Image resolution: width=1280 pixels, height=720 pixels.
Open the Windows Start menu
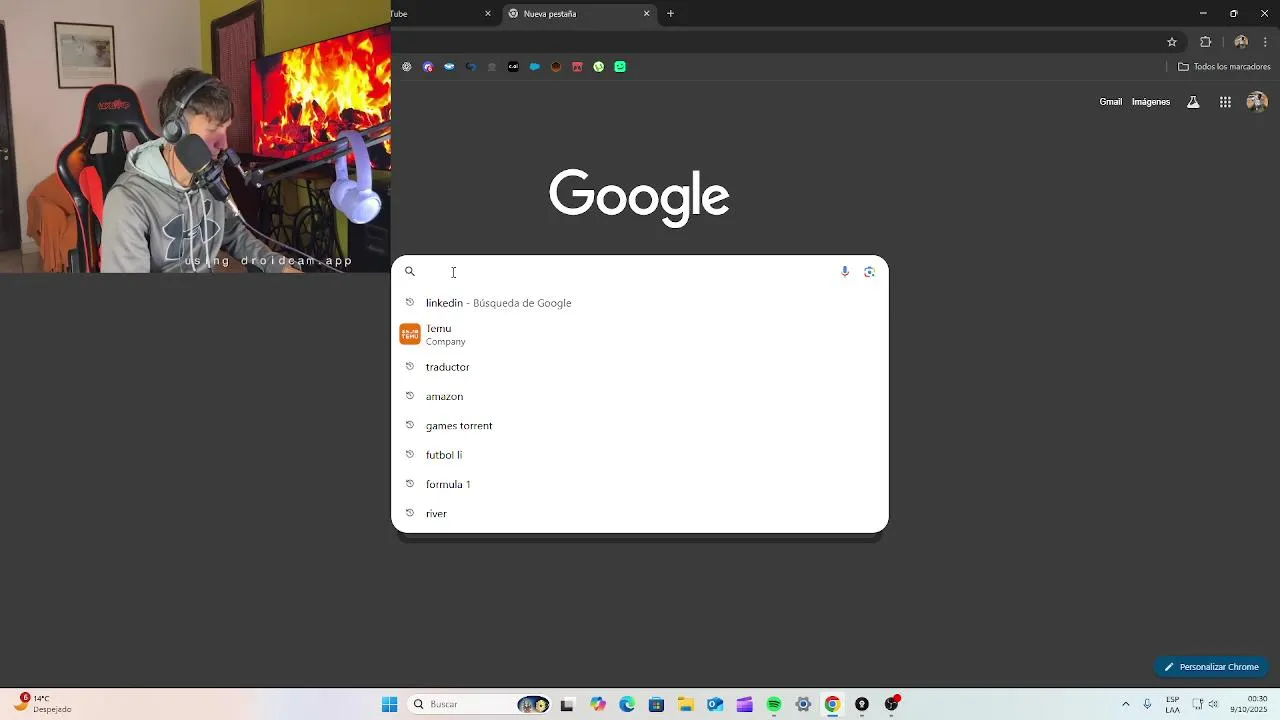389,704
